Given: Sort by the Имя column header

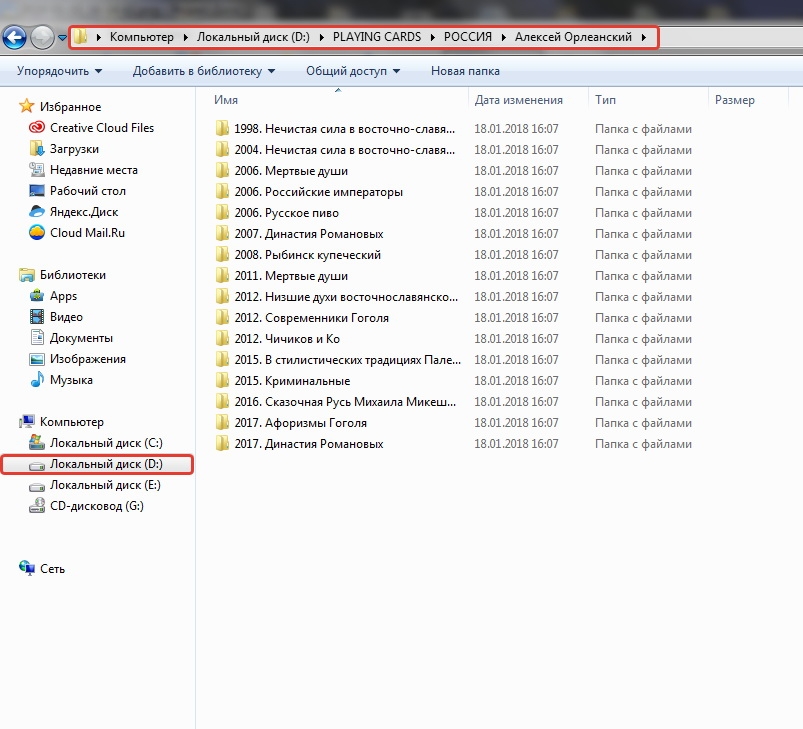Looking at the screenshot, I should [226, 100].
